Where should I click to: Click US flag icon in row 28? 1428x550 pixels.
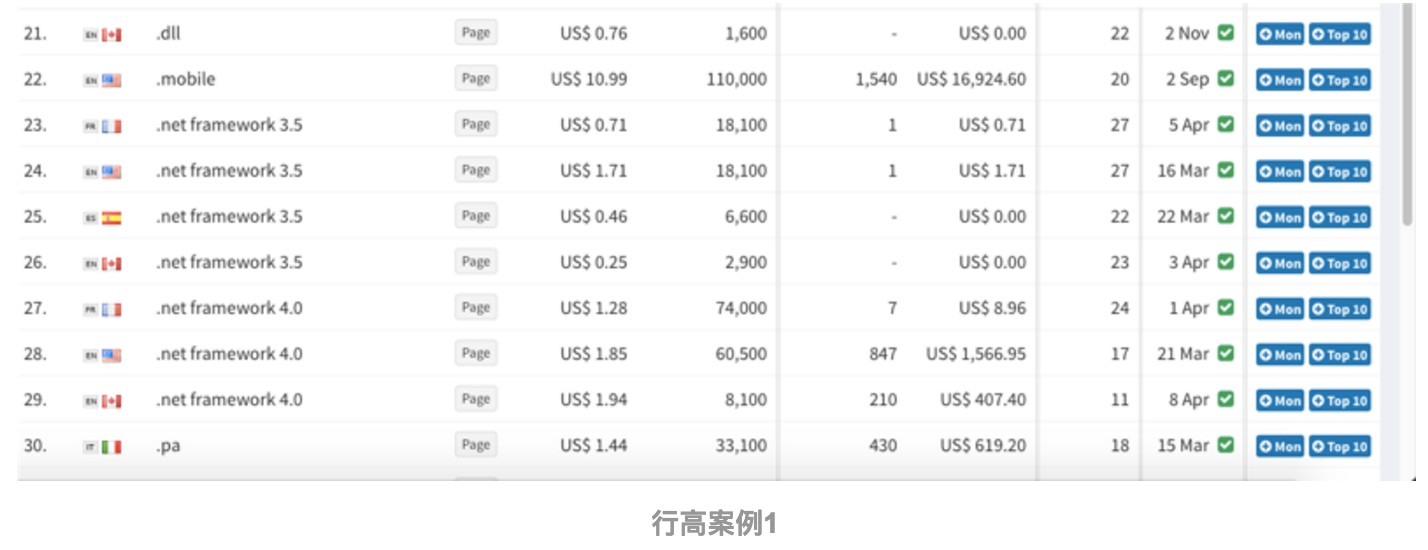click(111, 356)
